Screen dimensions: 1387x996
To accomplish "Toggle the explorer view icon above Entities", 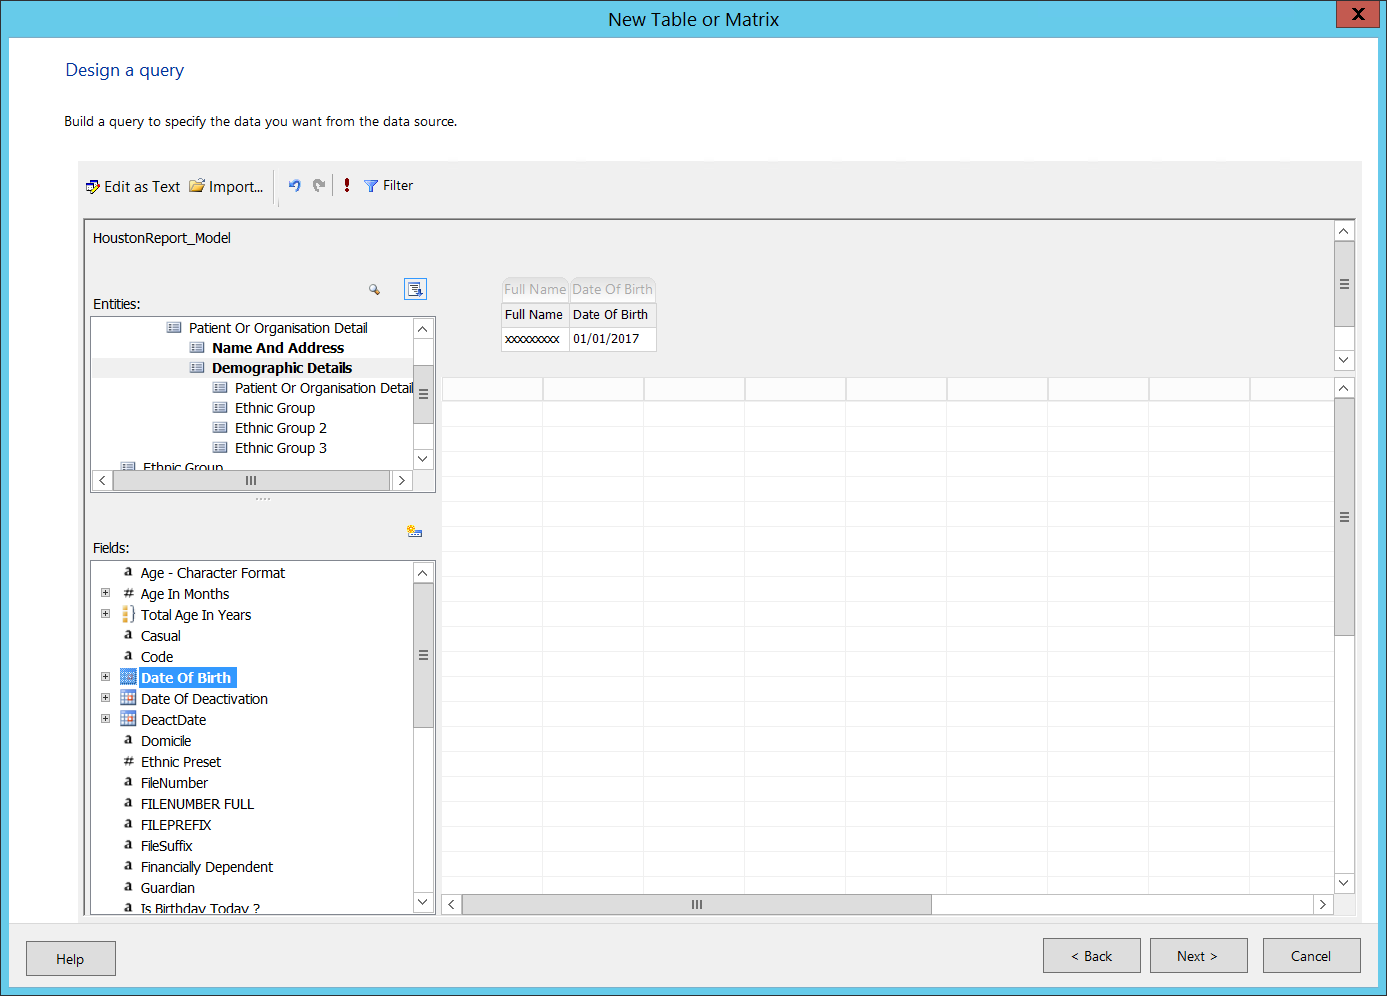I will click(x=415, y=289).
